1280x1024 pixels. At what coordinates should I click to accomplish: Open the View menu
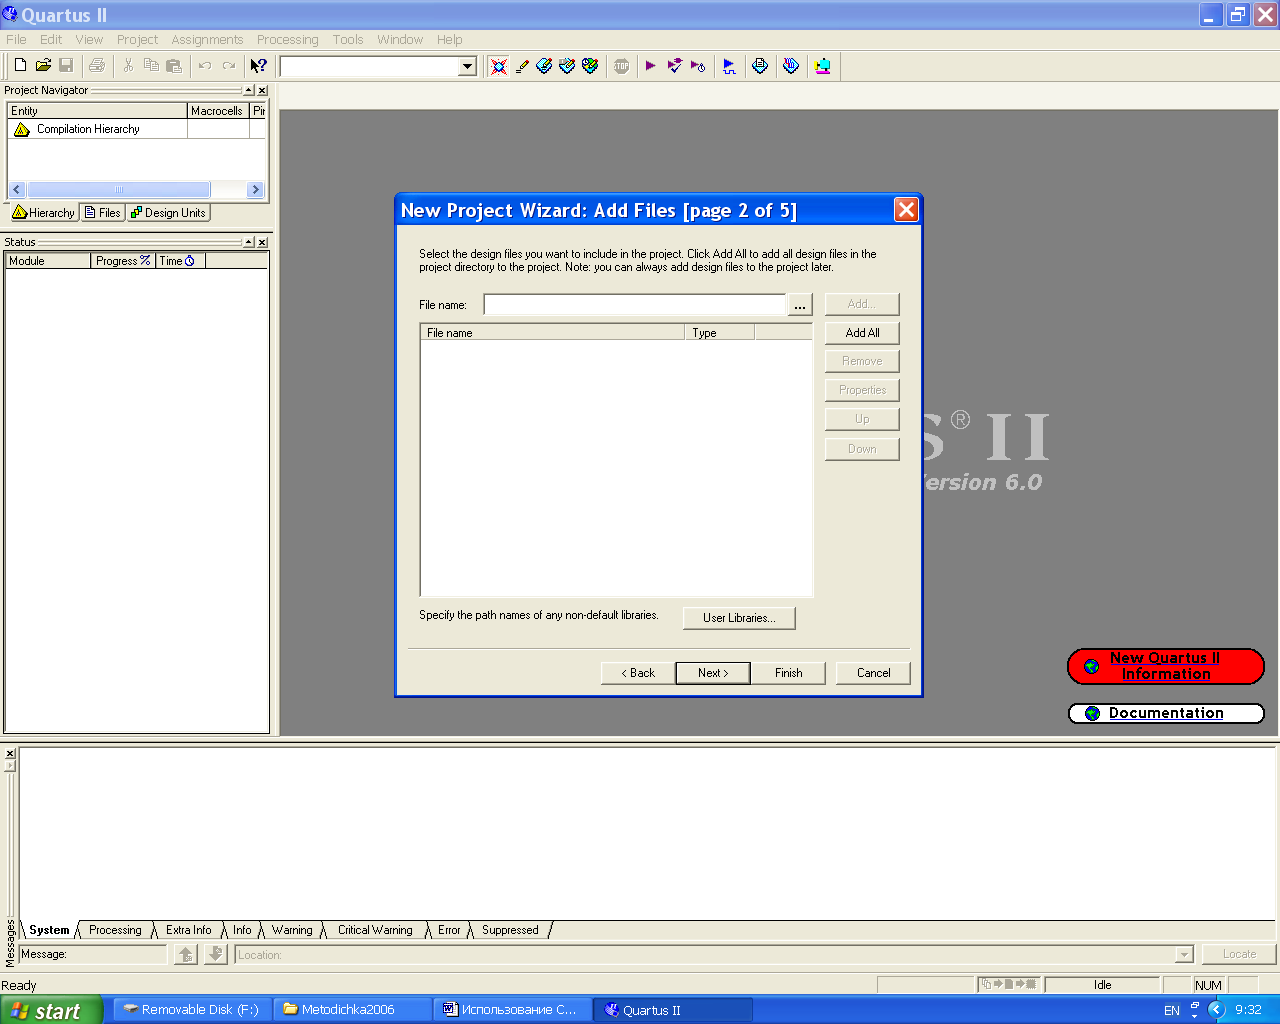89,40
